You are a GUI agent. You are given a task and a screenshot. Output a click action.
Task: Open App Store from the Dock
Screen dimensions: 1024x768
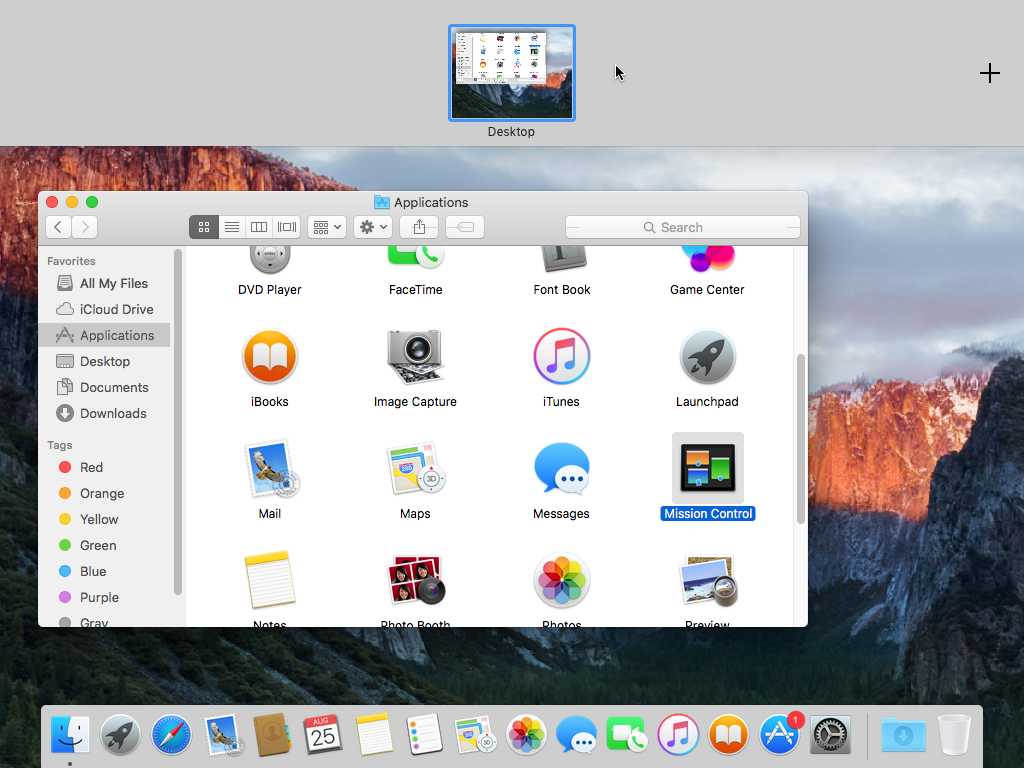[x=779, y=734]
